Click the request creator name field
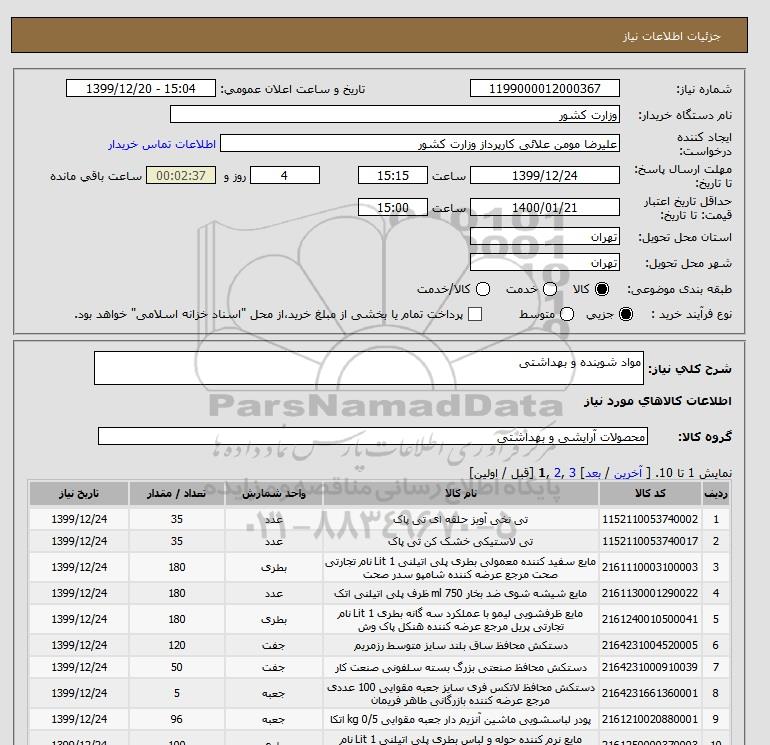This screenshot has height=745, width=770. [x=419, y=143]
